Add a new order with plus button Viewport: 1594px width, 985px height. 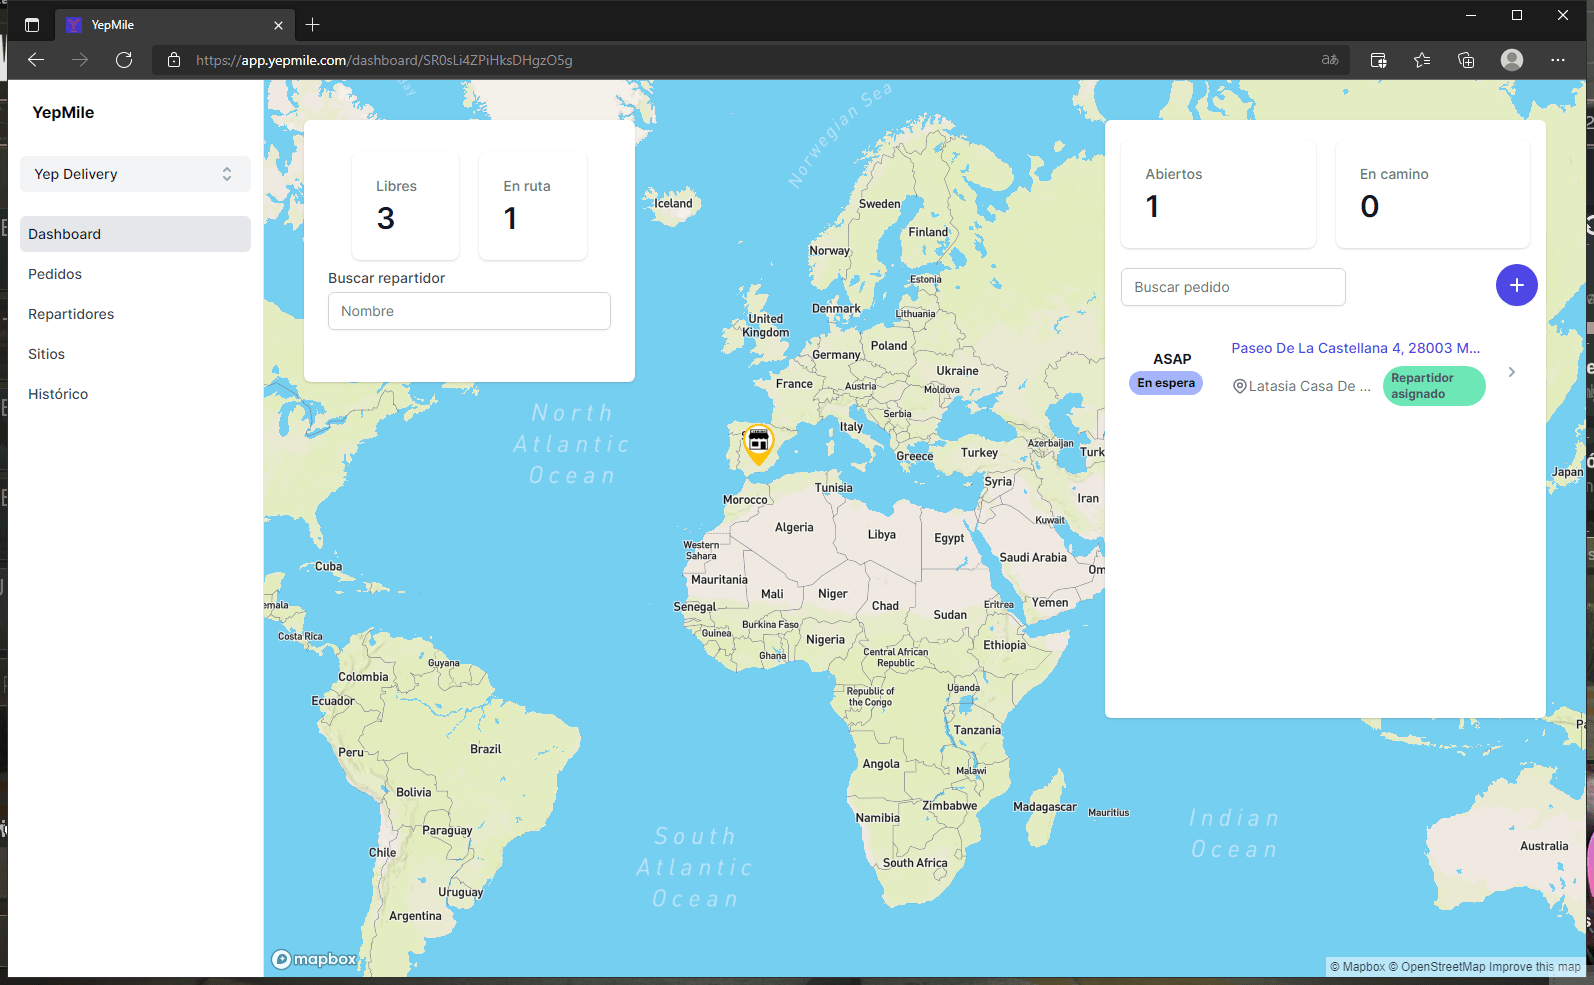pyautogui.click(x=1516, y=285)
